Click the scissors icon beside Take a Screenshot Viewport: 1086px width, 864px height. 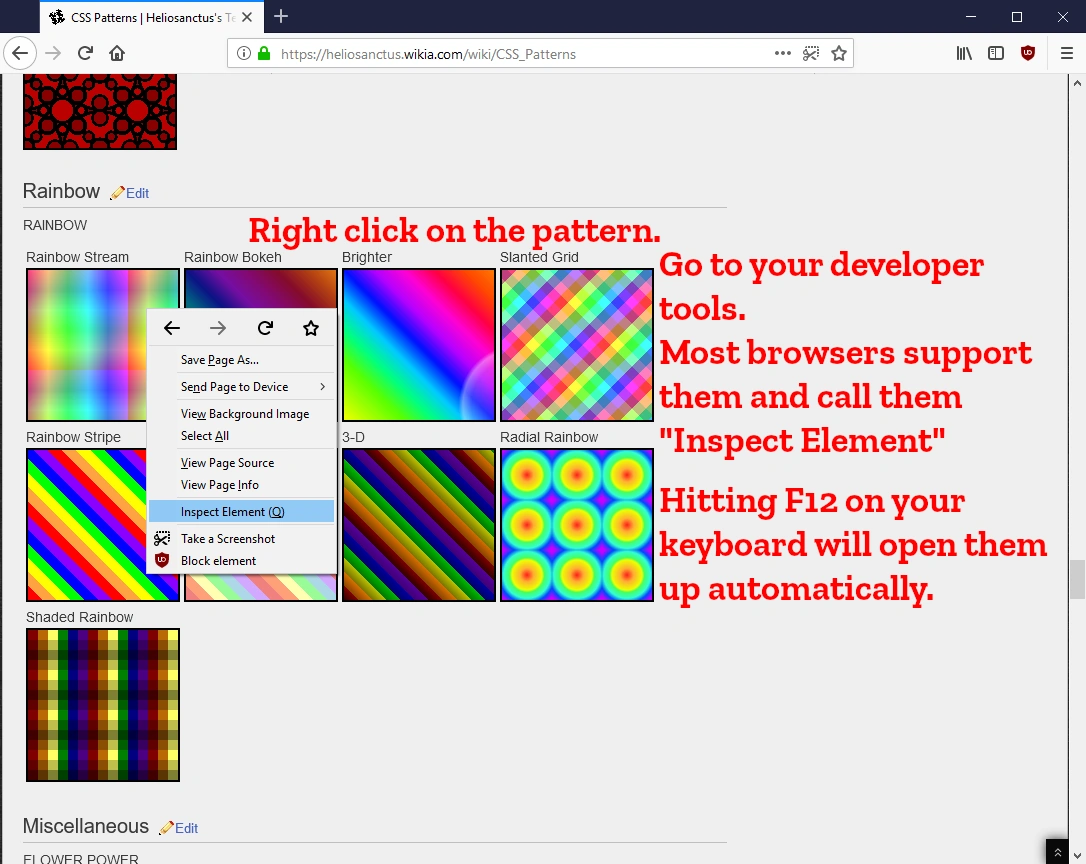[162, 538]
